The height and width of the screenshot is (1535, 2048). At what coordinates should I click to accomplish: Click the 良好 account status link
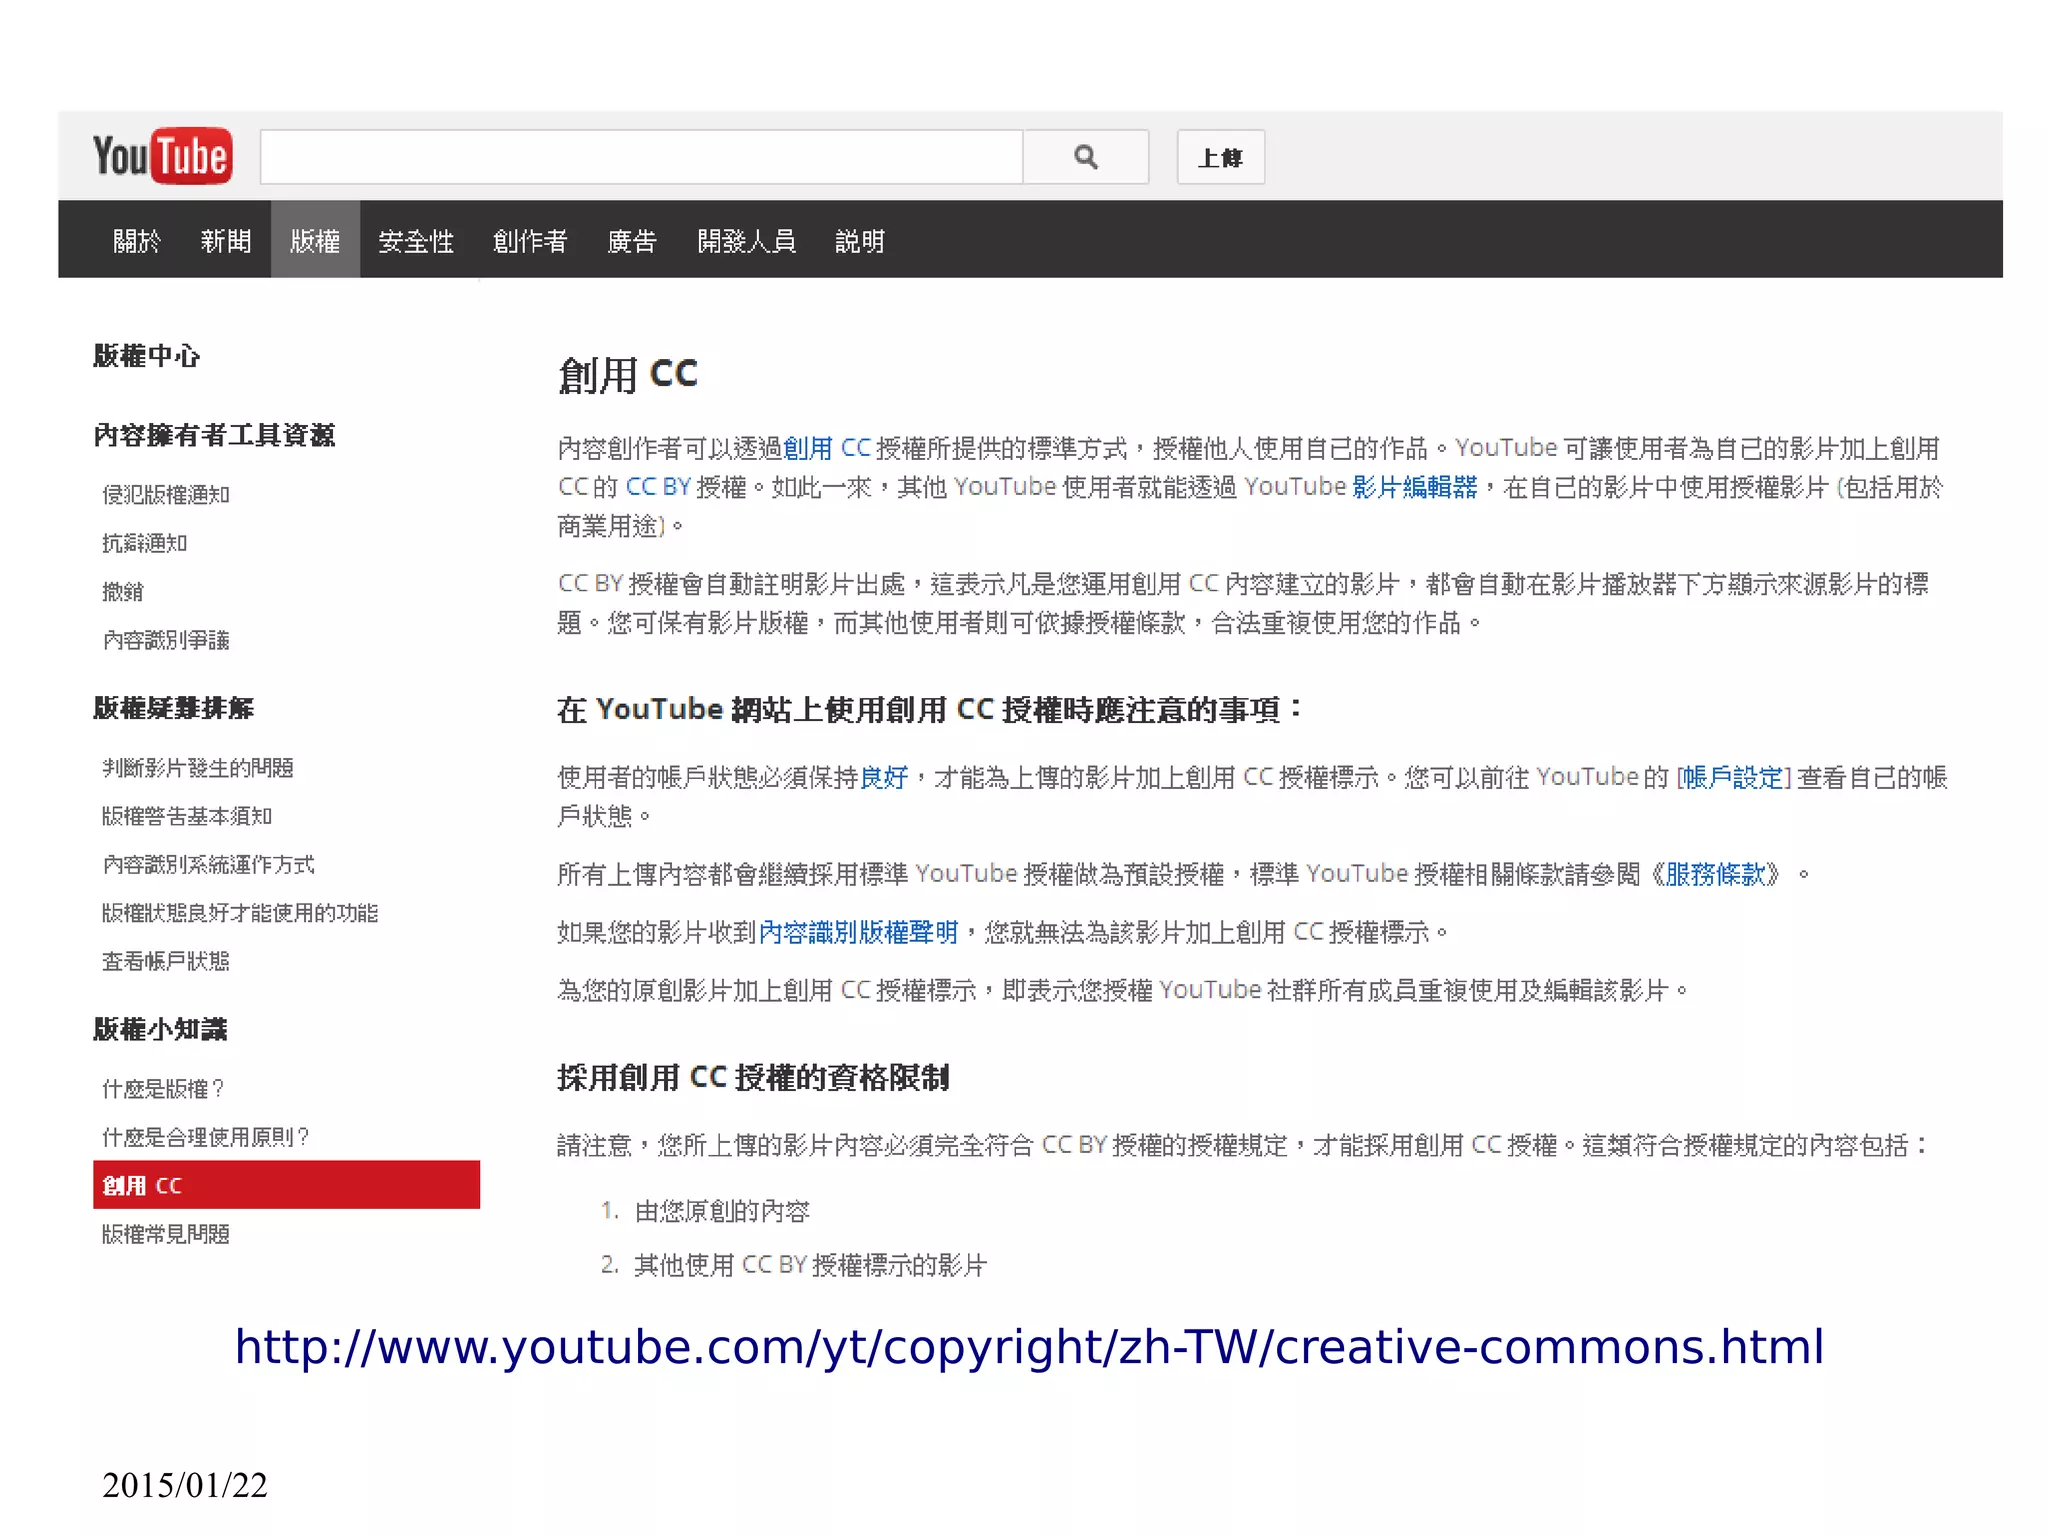pos(884,776)
